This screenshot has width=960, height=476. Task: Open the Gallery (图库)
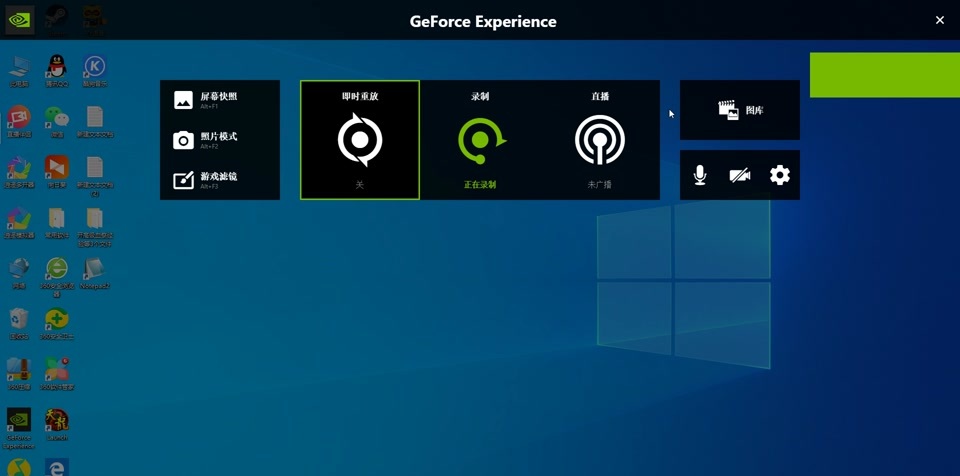pyautogui.click(x=740, y=110)
